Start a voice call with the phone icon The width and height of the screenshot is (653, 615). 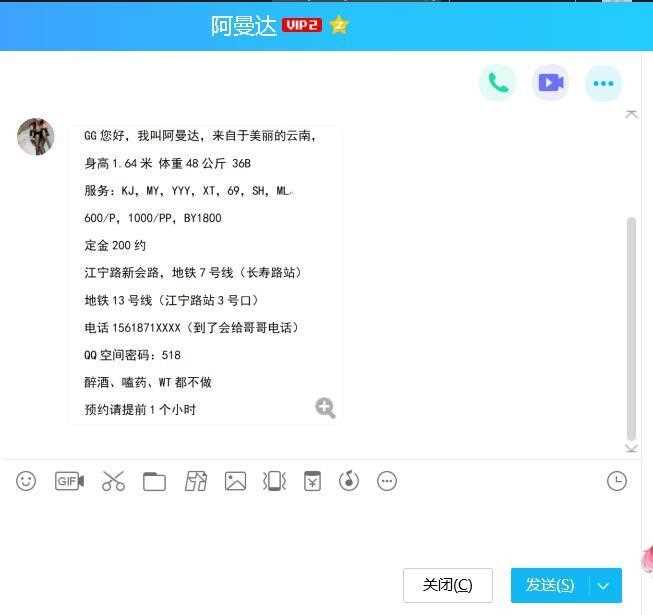pos(498,83)
